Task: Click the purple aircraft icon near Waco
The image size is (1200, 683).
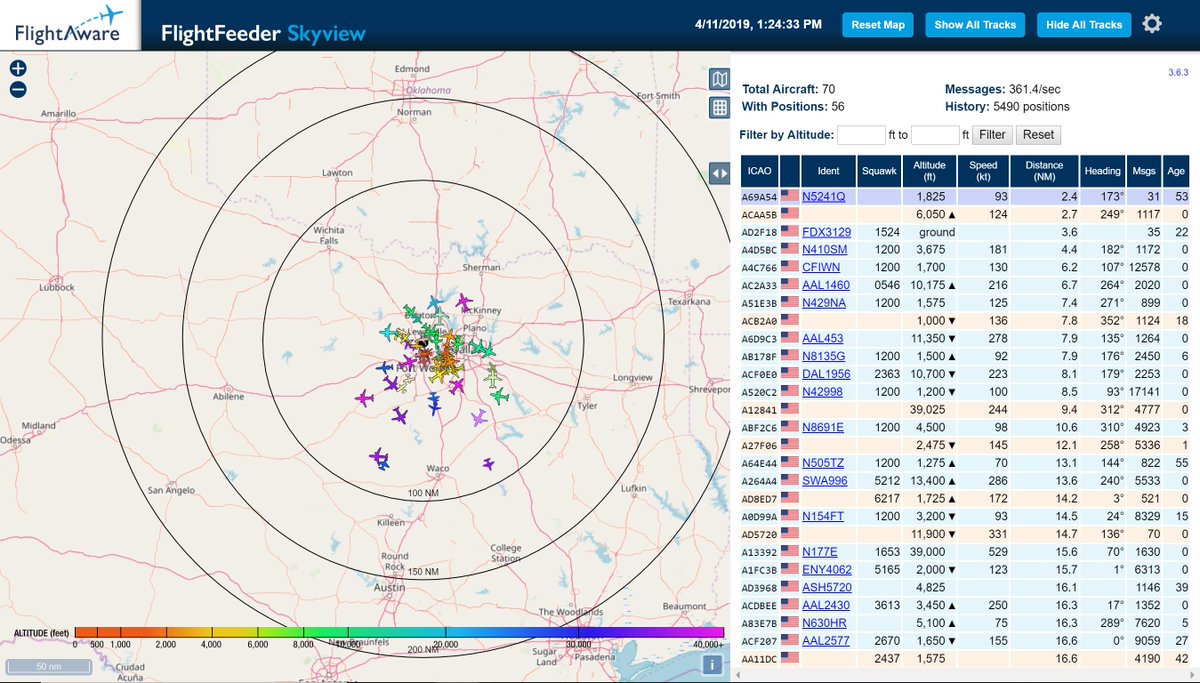Action: 488,463
